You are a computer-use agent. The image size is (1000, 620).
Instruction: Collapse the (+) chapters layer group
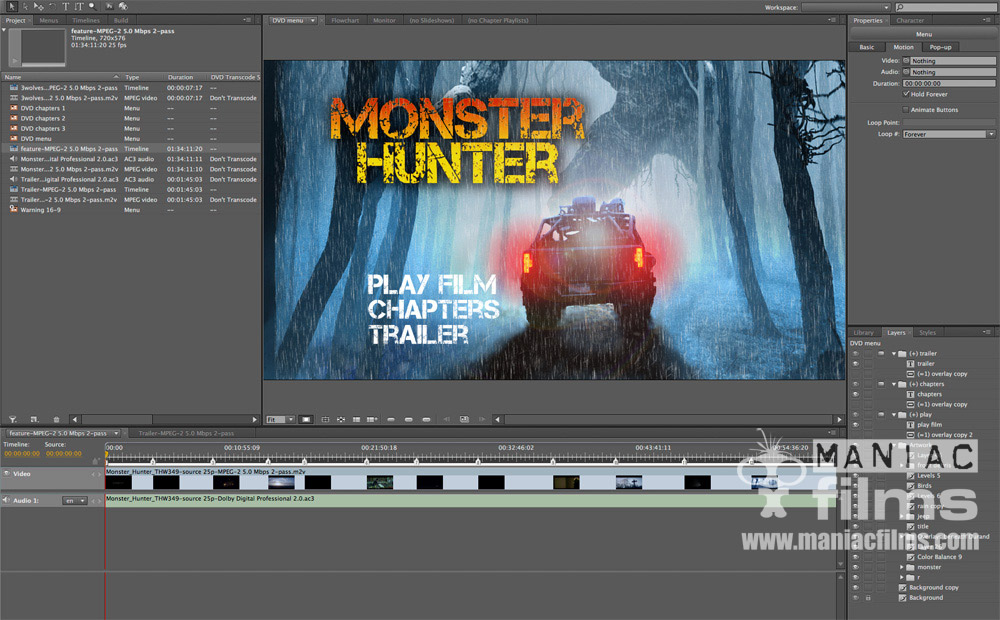click(x=893, y=384)
